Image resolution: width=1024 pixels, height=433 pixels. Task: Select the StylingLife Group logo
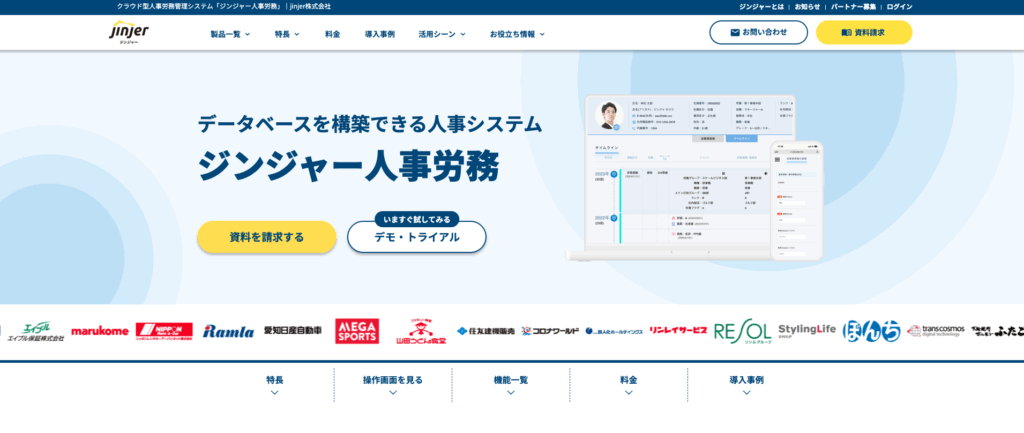807,330
